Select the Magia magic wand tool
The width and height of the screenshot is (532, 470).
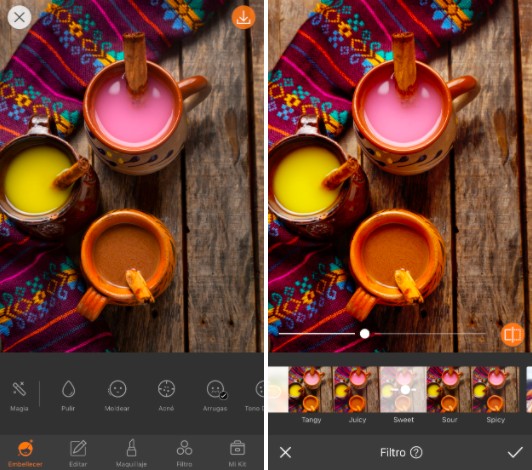click(x=19, y=396)
